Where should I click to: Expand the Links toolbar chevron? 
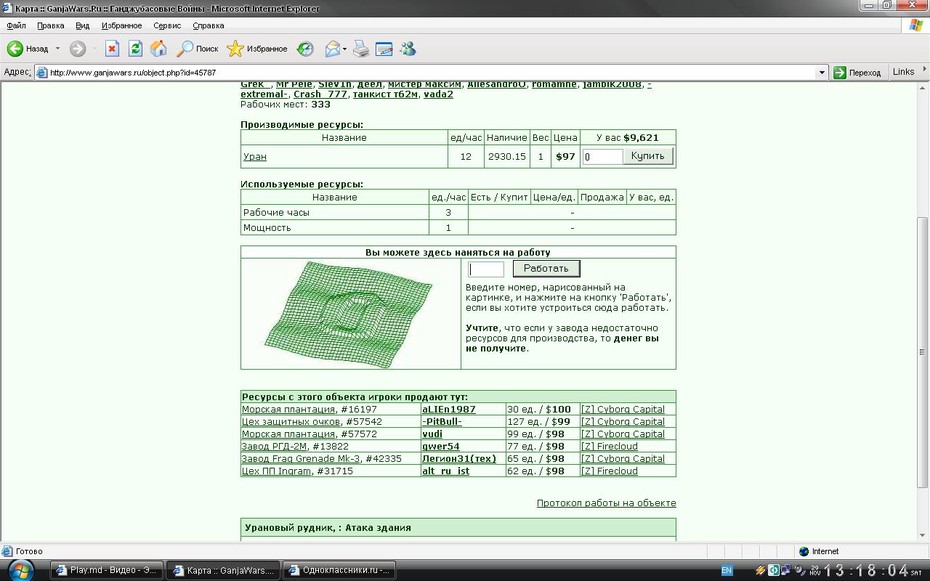tap(923, 70)
